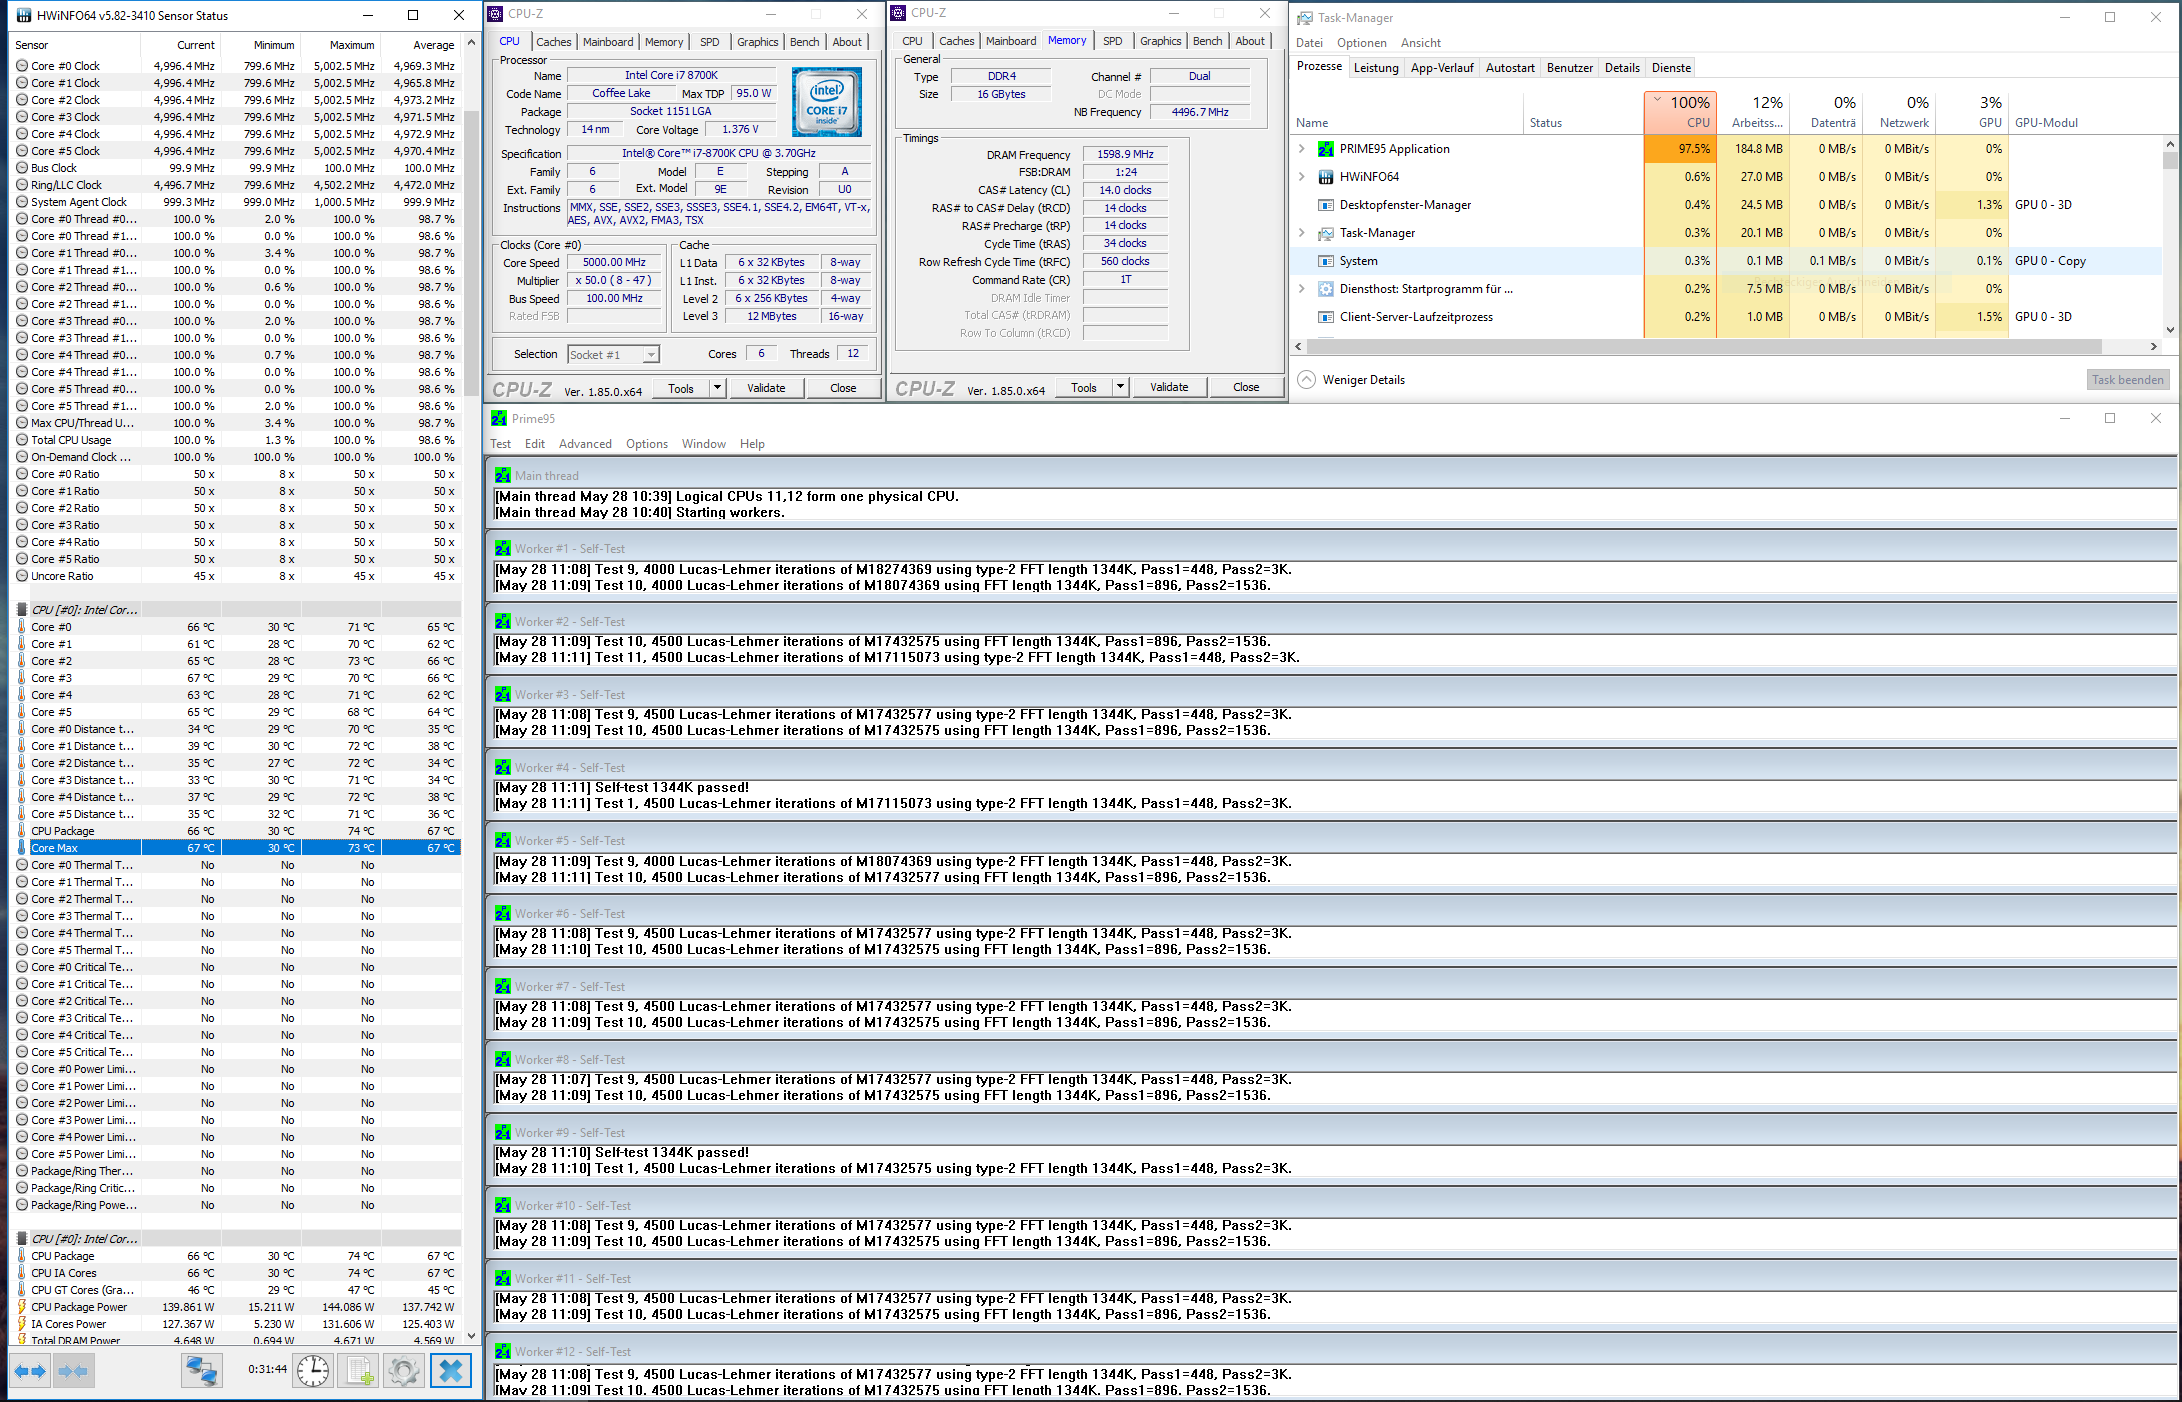2182x1402 pixels.
Task: Open Socket #1 selection dropdown
Action: 650,354
